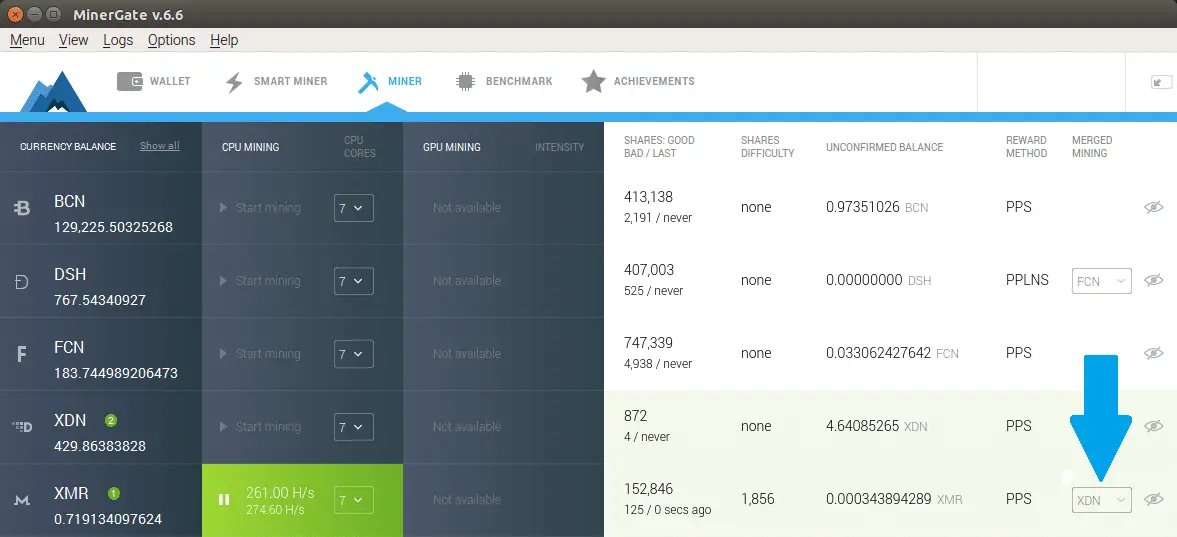Hide the FCN row using eye icon
This screenshot has height=537, width=1177.
pos(1154,353)
